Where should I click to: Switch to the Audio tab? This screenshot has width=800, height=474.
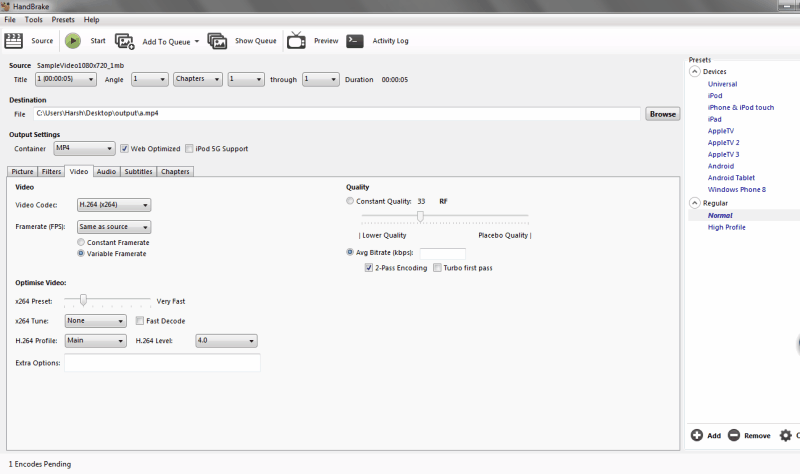[x=106, y=172]
